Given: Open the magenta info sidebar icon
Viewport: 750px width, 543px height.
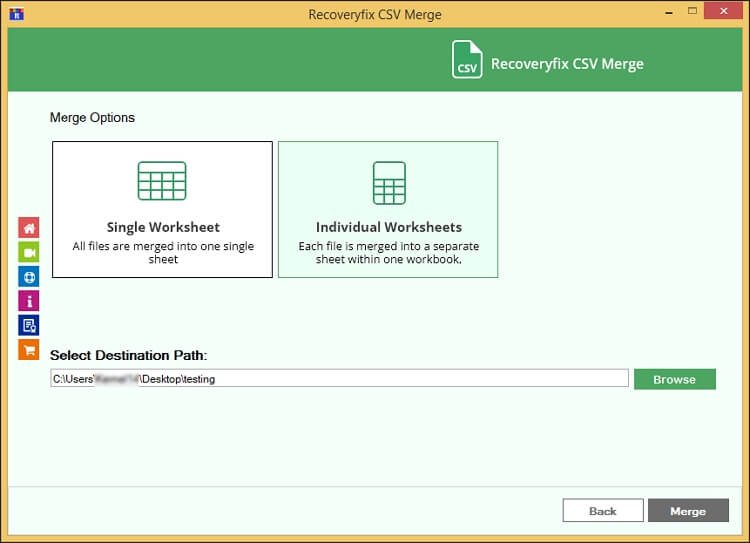Looking at the screenshot, I should (x=29, y=301).
